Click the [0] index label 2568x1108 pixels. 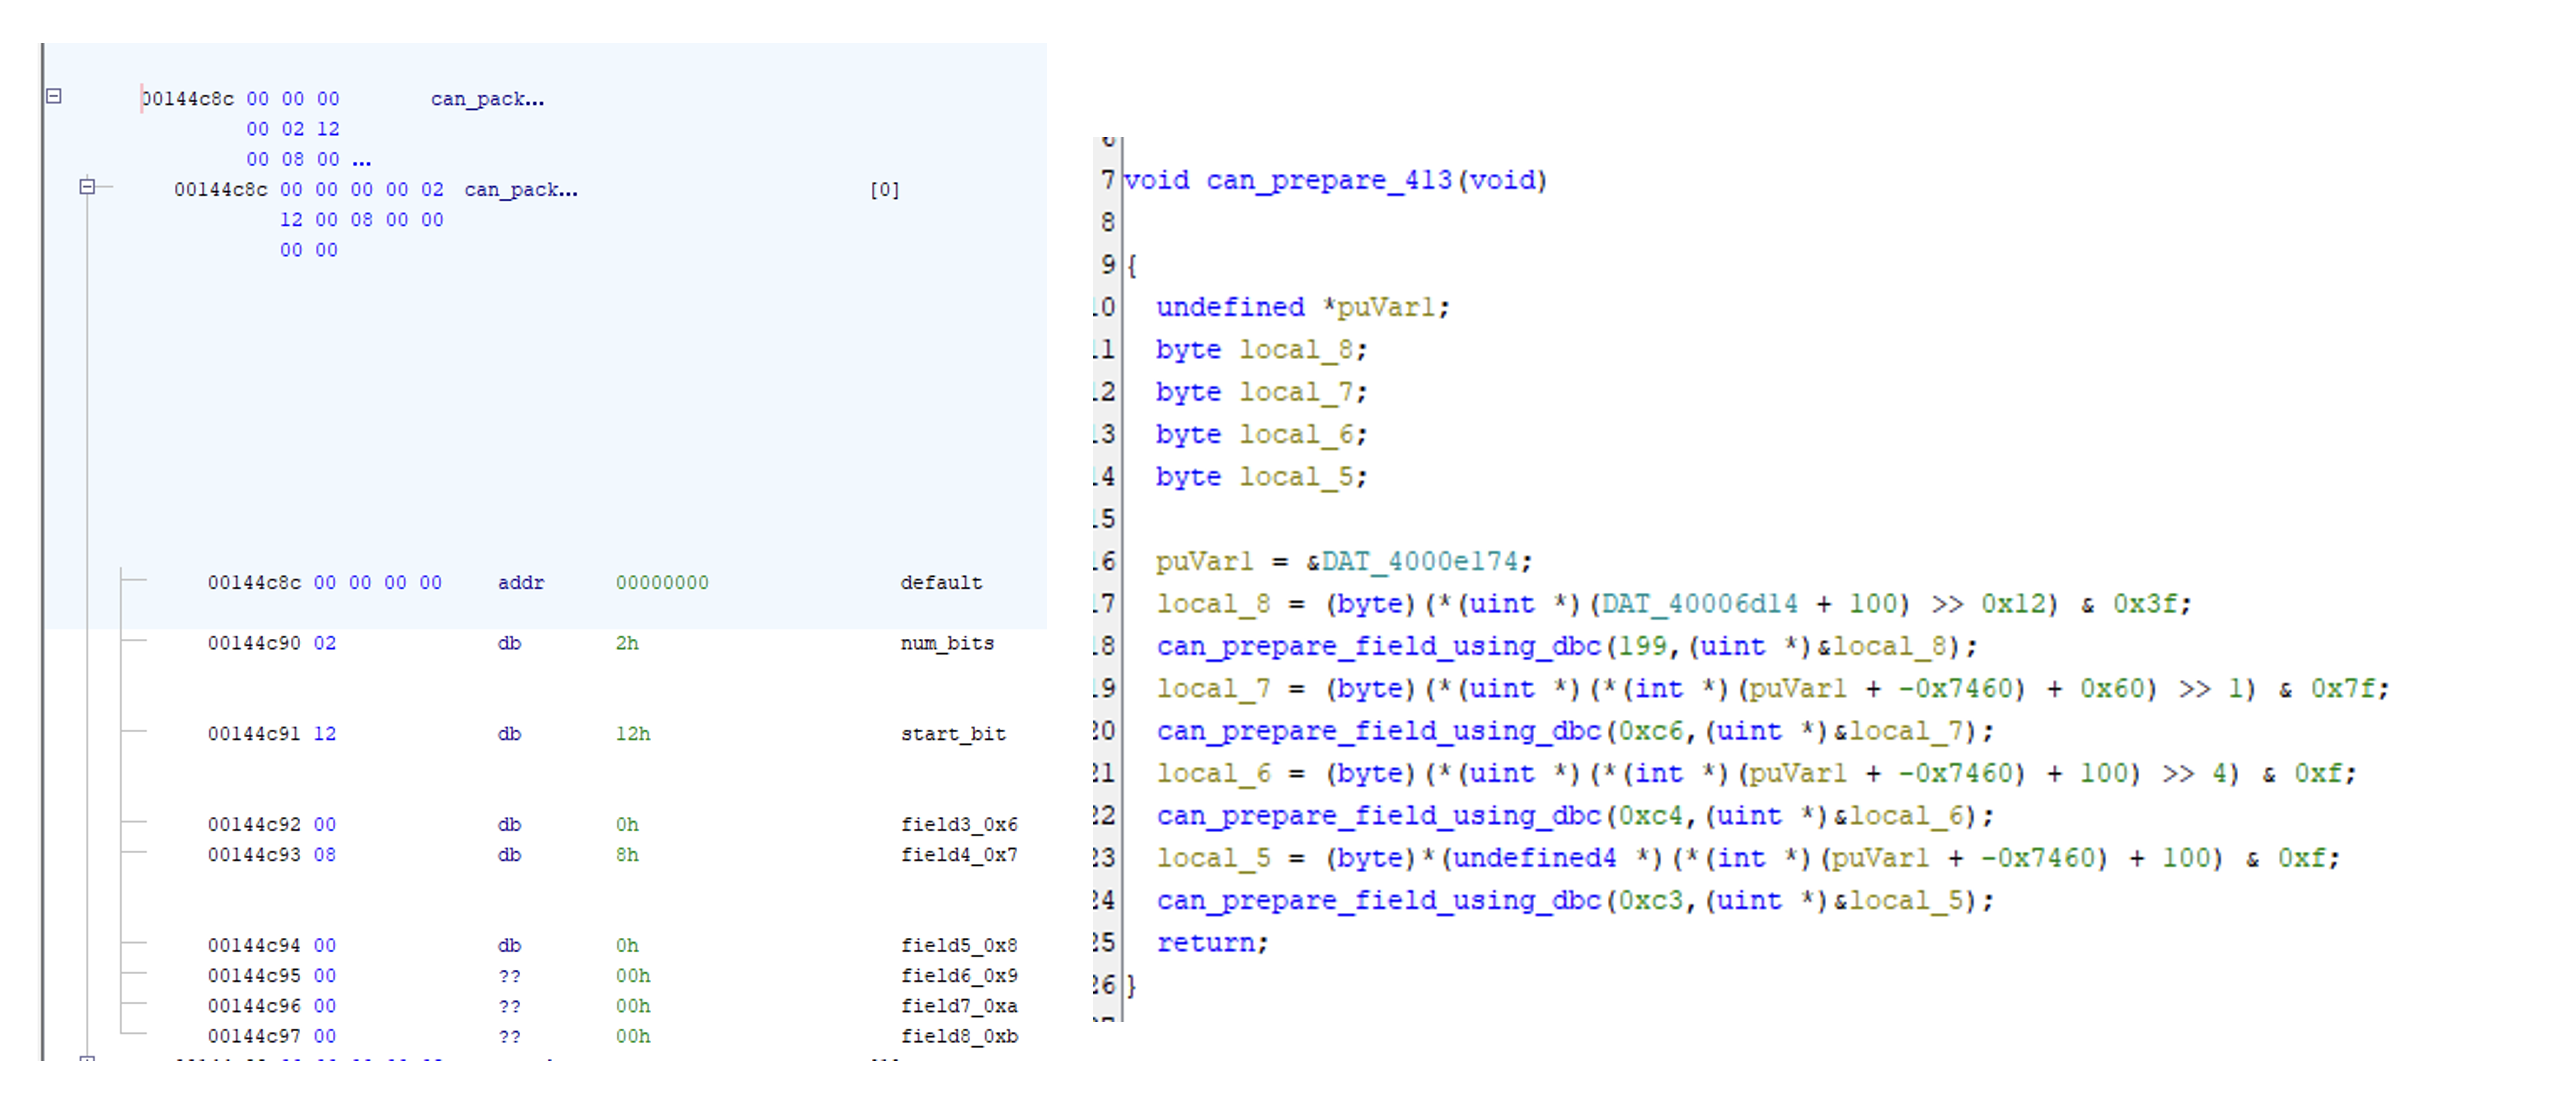885,190
